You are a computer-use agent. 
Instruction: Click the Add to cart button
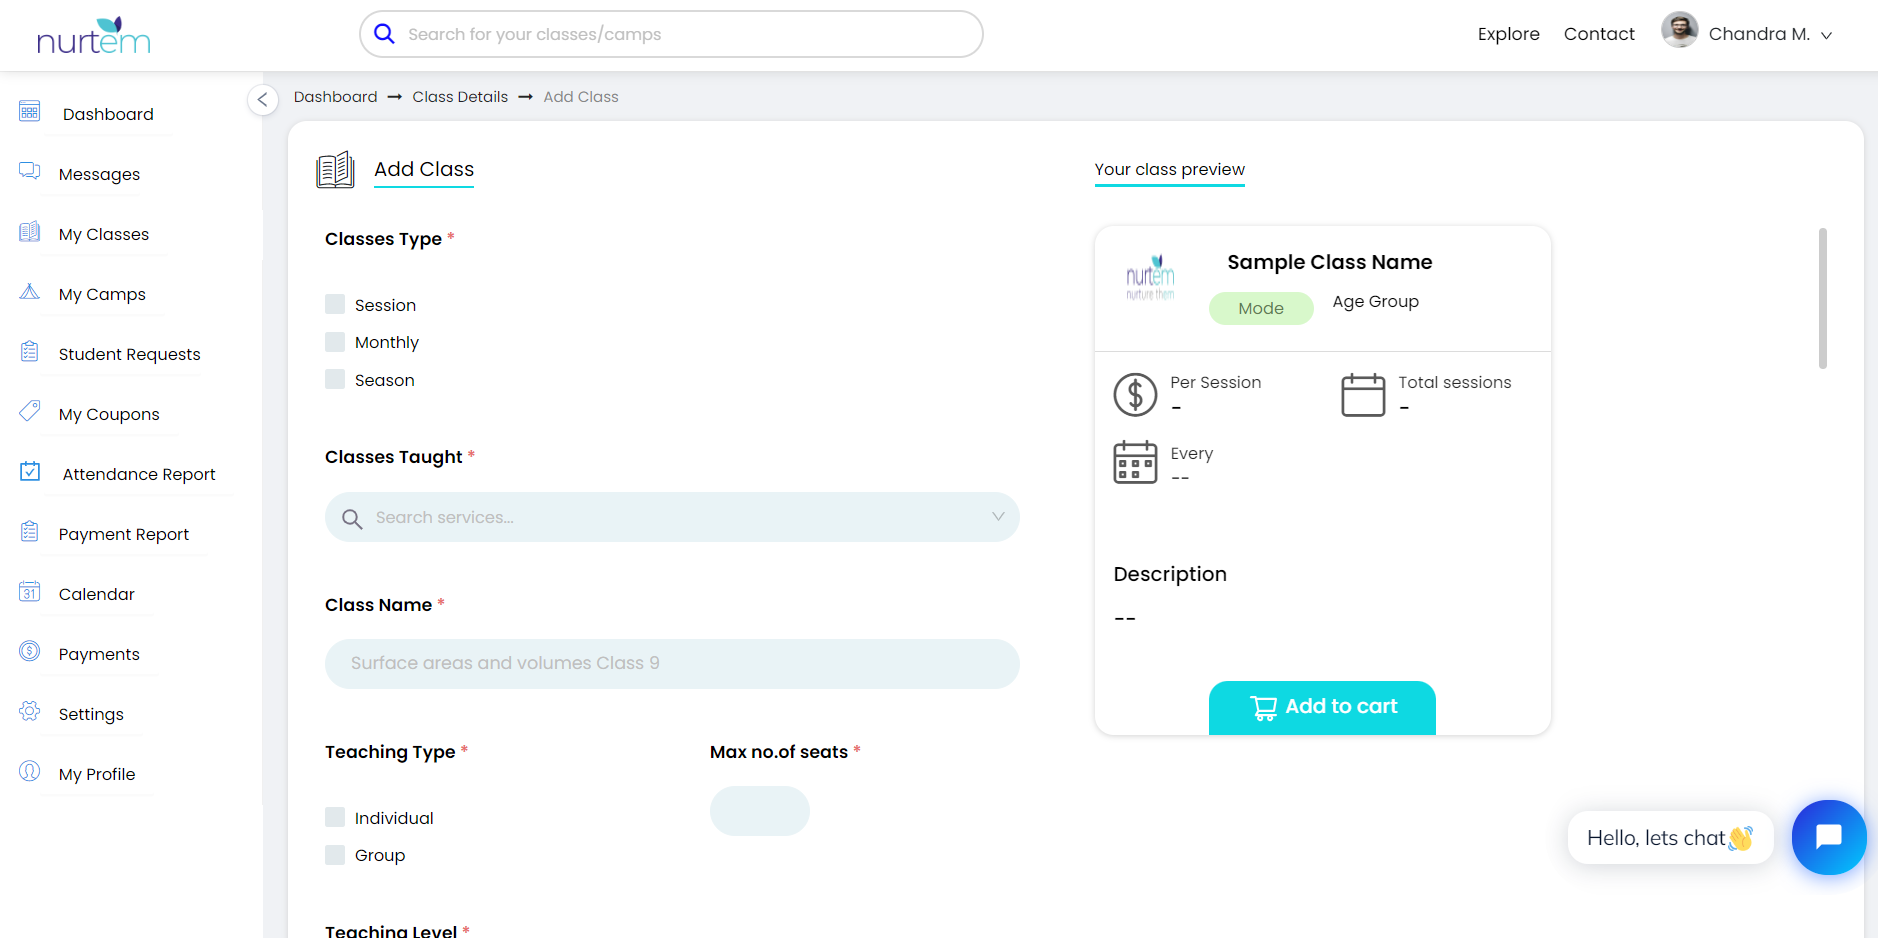point(1322,705)
